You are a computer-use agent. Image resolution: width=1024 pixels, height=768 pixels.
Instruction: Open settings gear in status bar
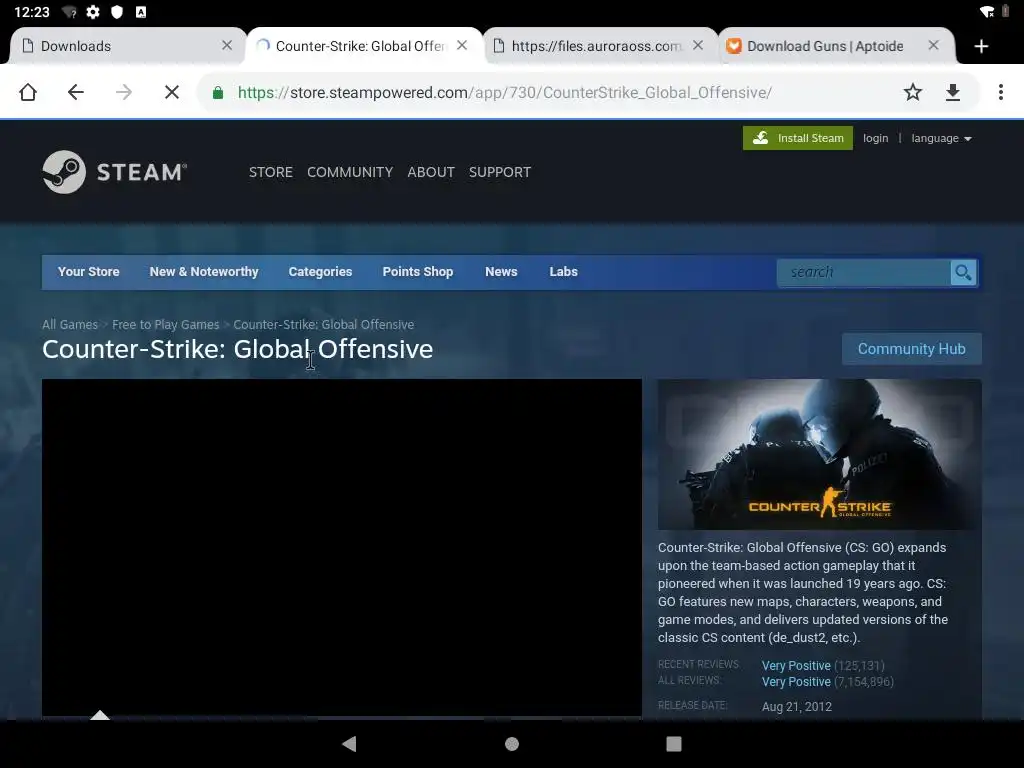coord(93,12)
